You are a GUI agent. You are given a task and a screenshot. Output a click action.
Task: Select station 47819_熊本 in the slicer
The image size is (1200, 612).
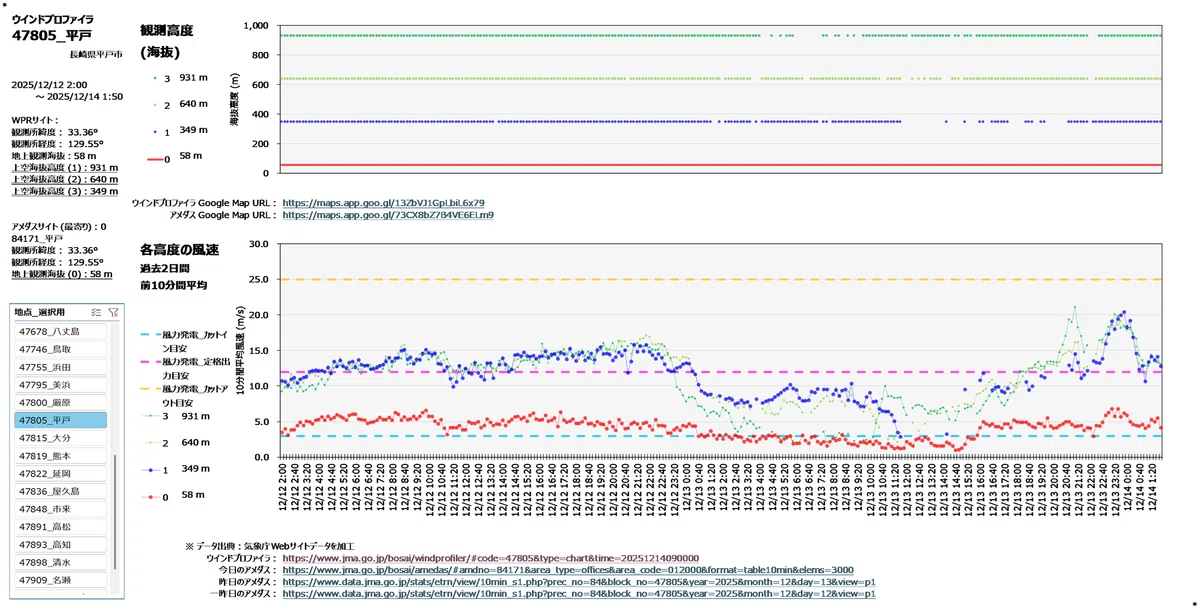60,456
